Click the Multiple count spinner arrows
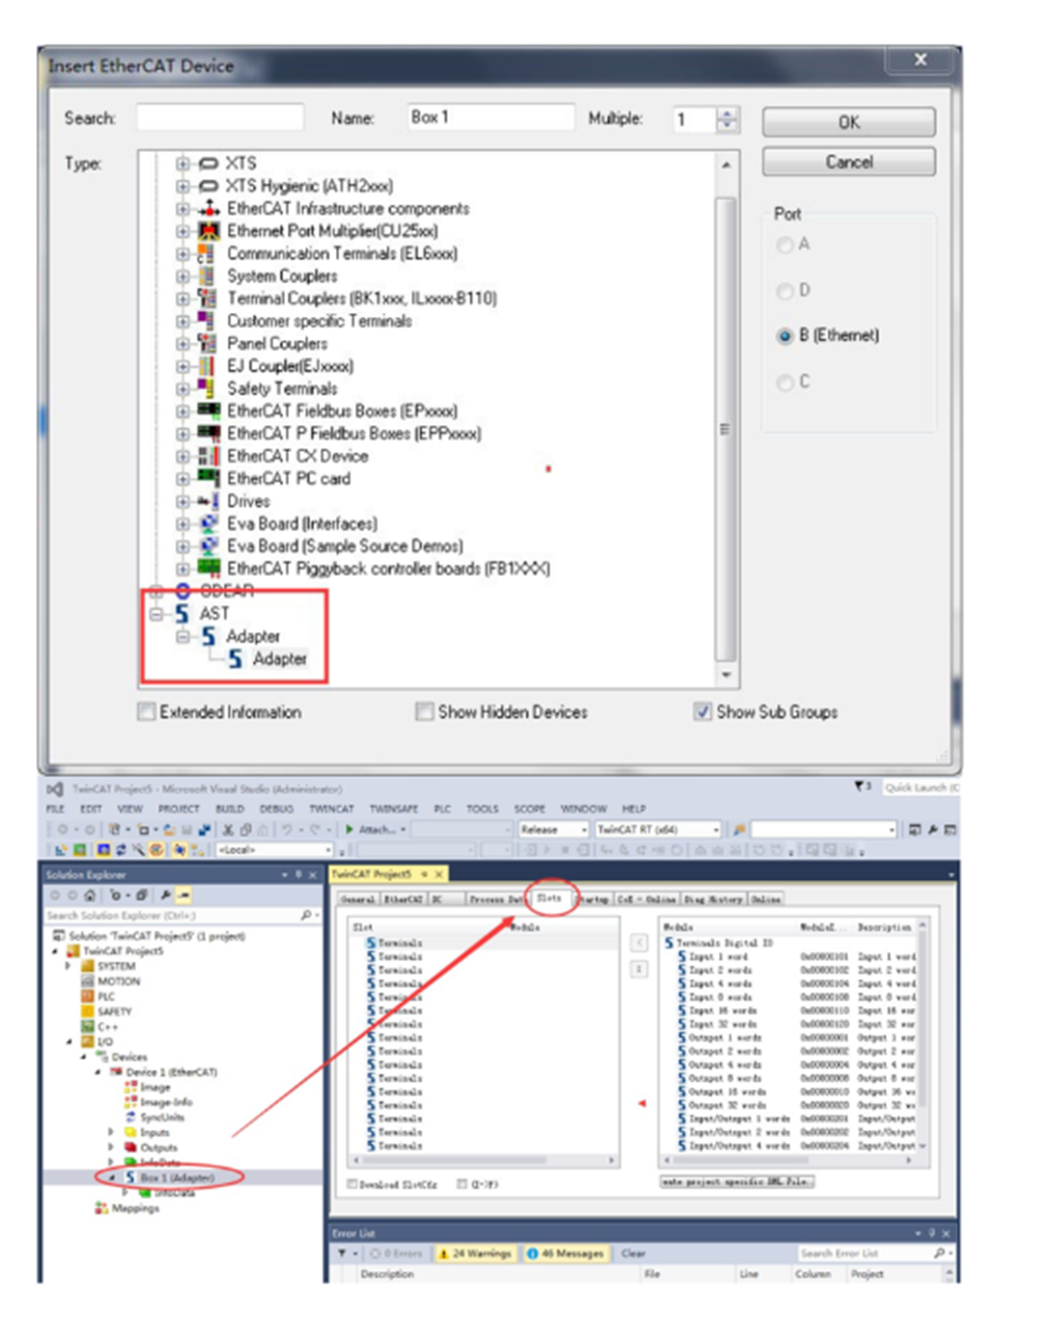 tap(728, 119)
